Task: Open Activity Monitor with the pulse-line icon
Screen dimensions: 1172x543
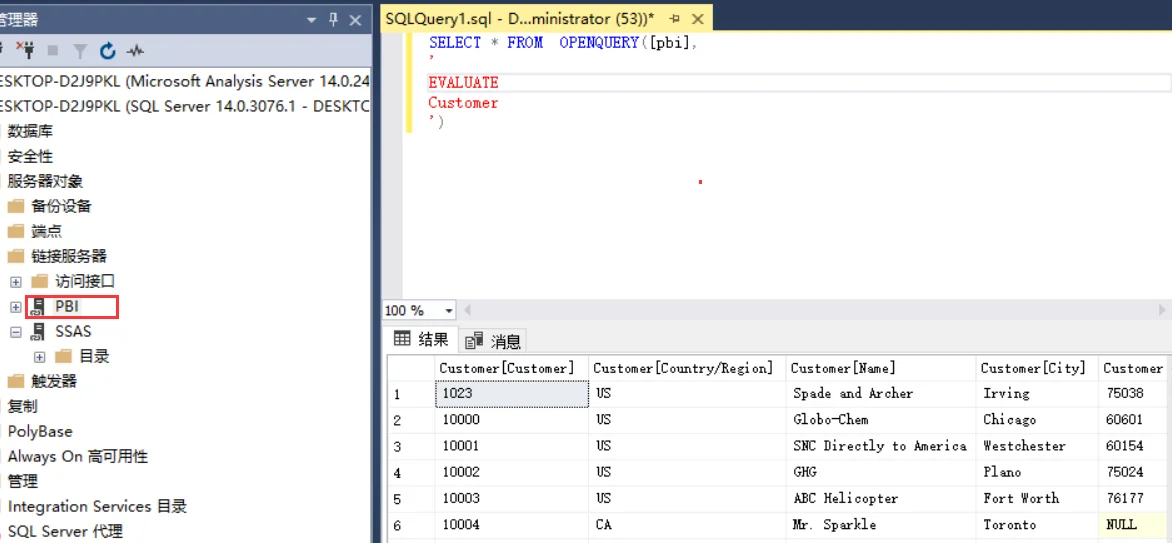Action: [x=135, y=51]
